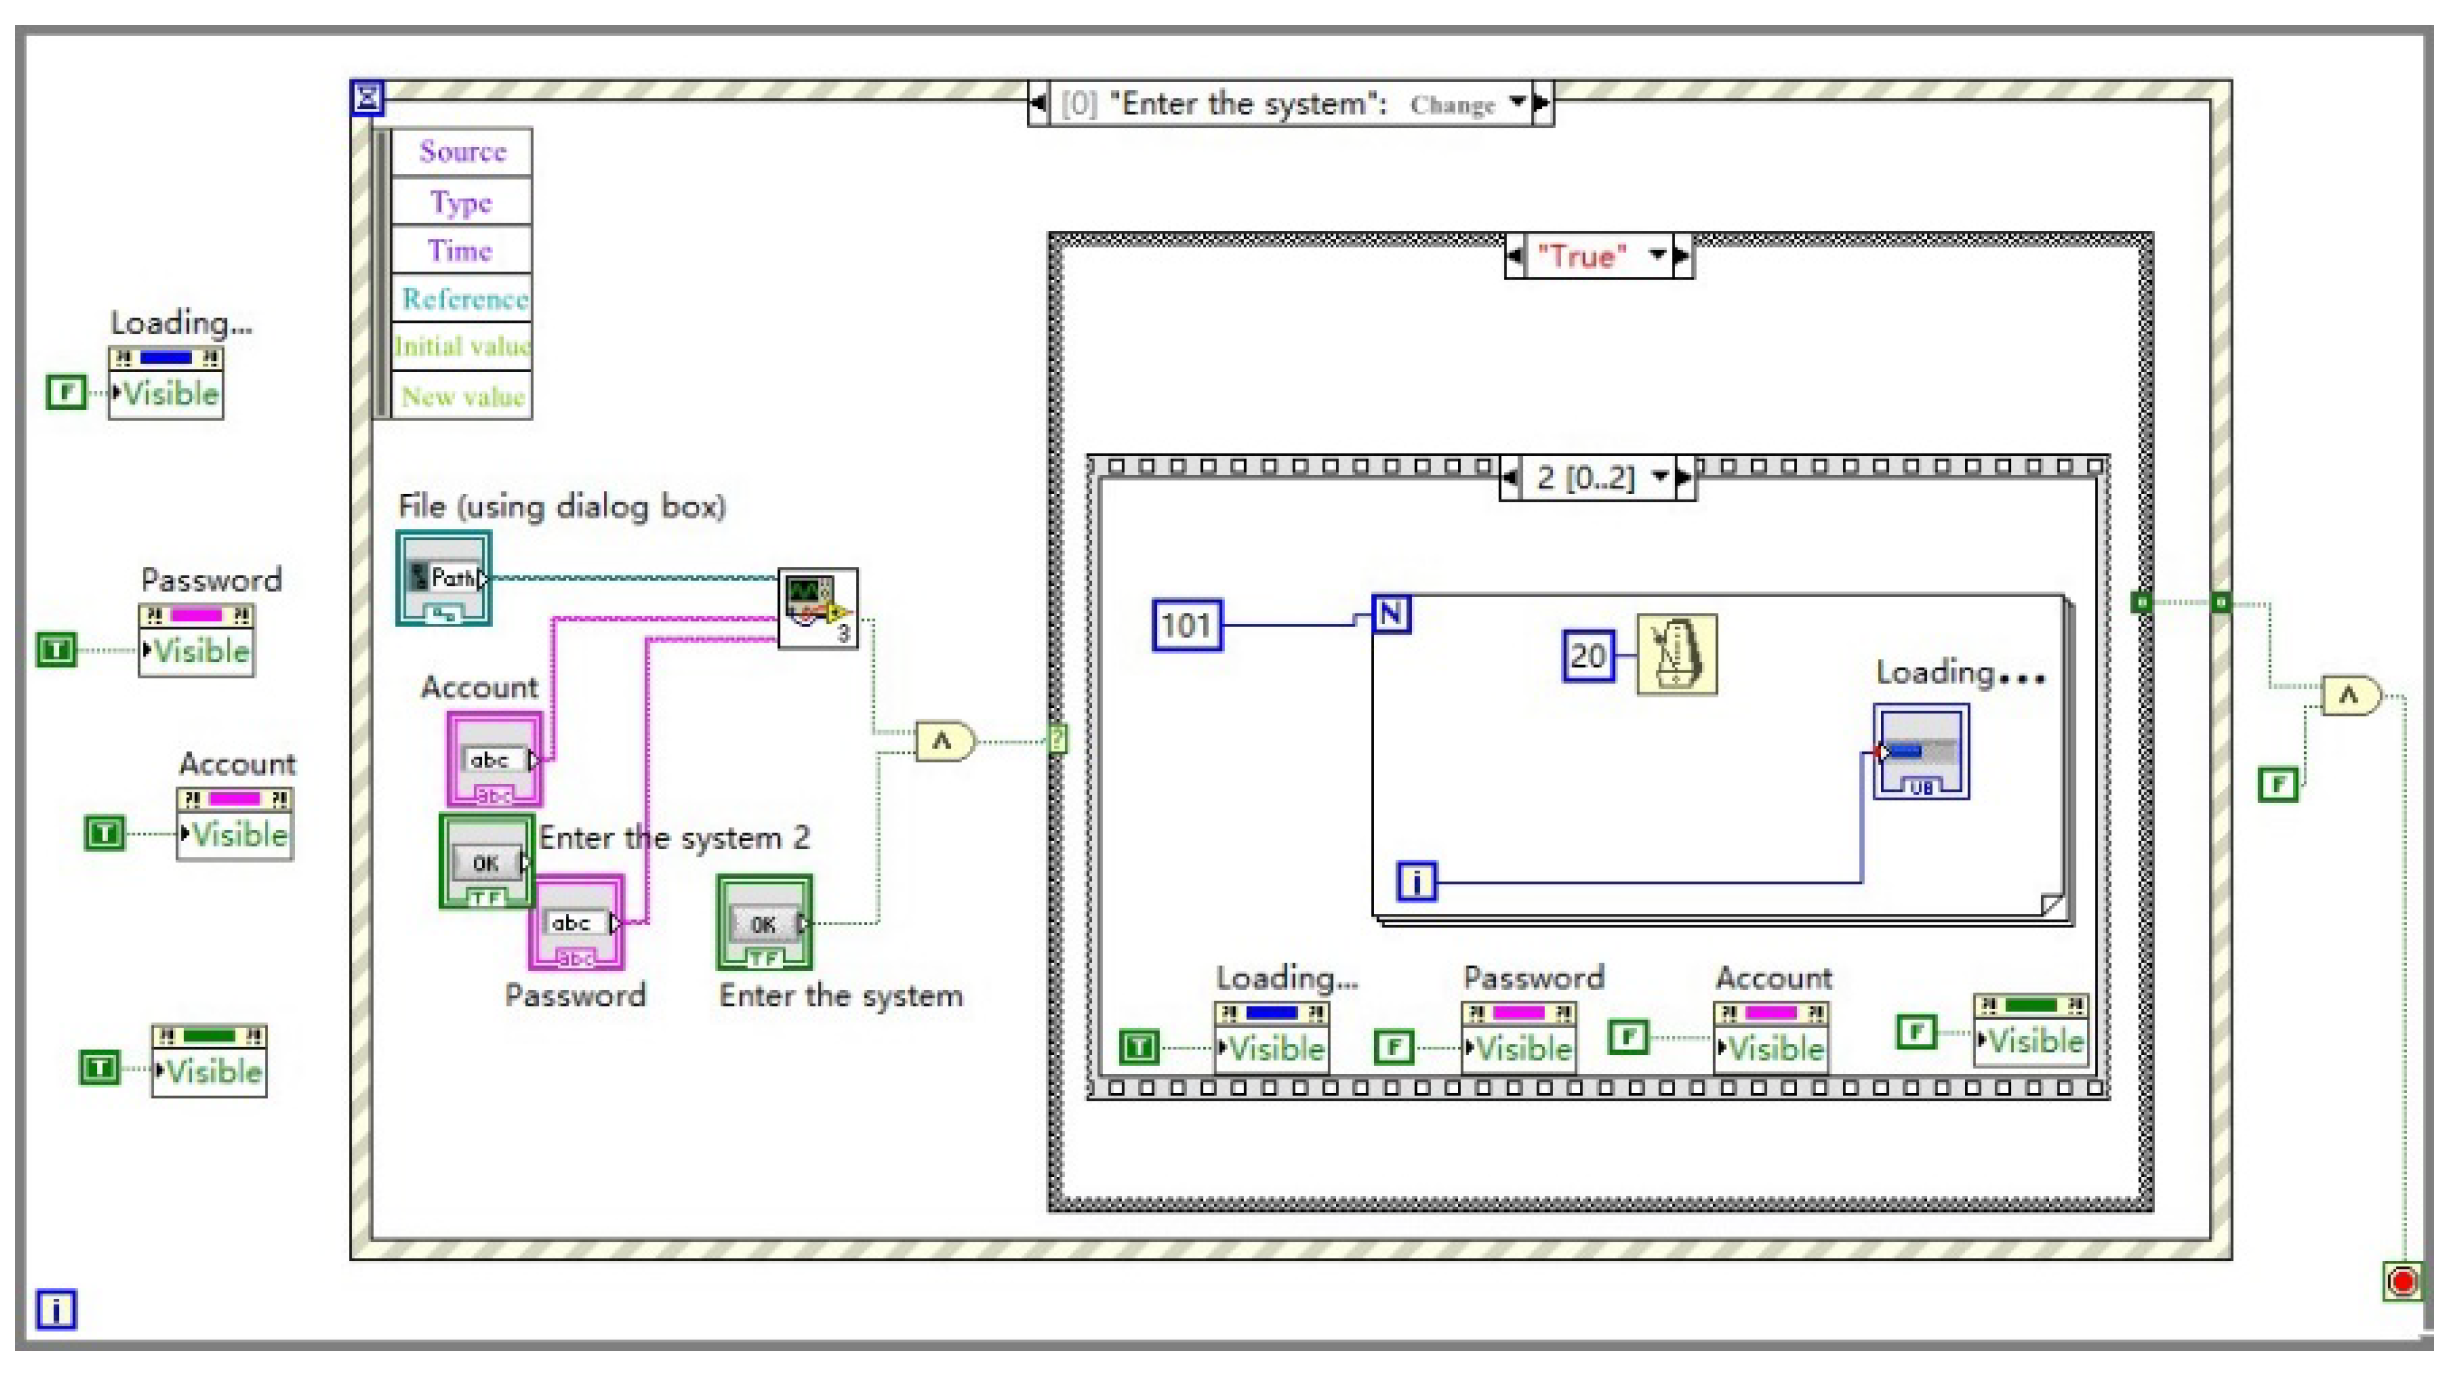Click the For Loop N count terminal
This screenshot has height=1375, width=2462.
[1391, 613]
